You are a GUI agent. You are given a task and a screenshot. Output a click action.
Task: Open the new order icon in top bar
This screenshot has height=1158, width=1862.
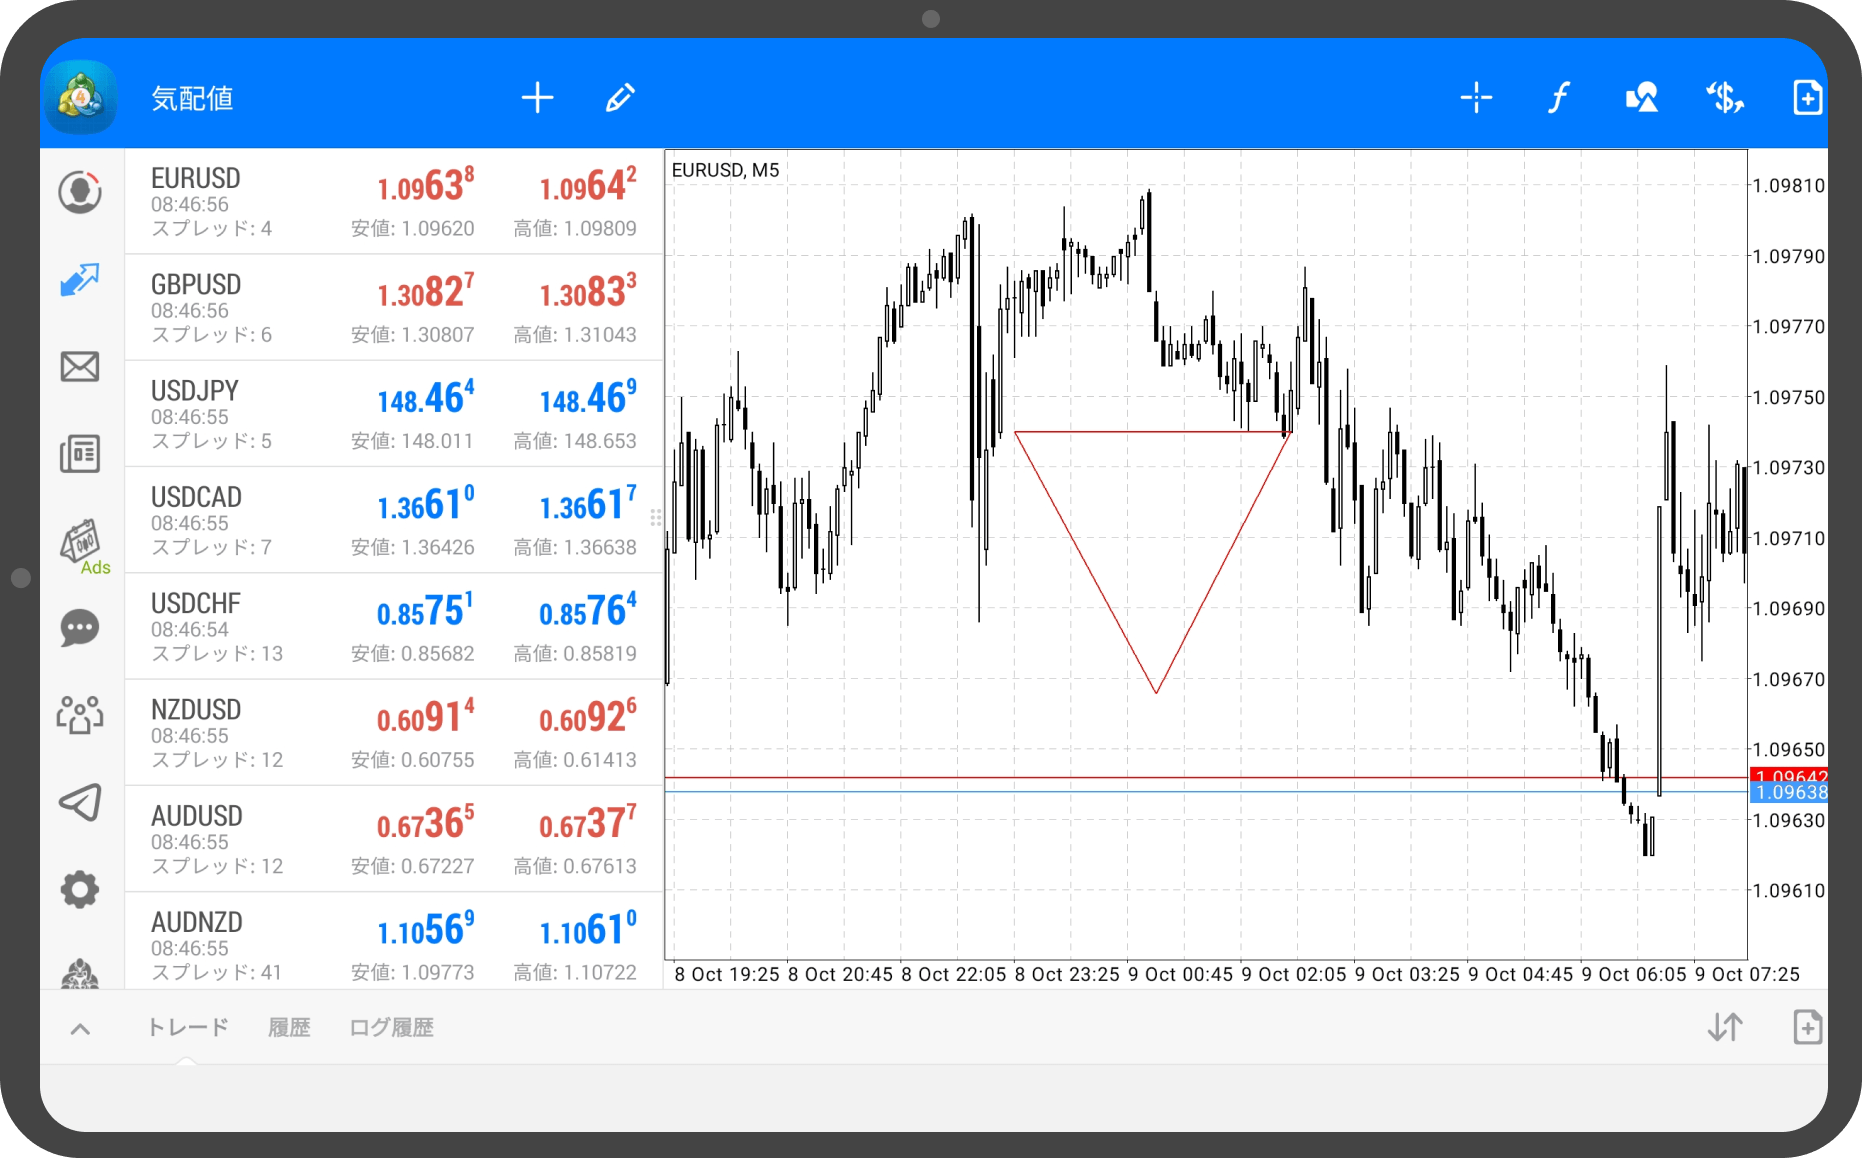point(1806,98)
